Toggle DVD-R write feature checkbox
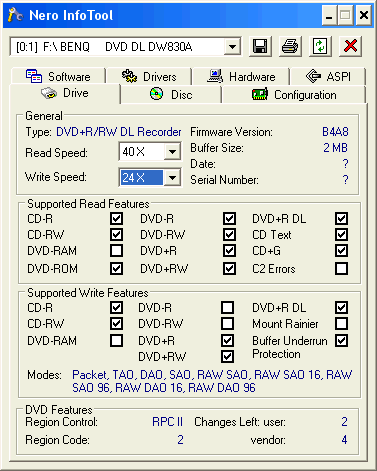Image resolution: width=377 pixels, height=471 pixels. [x=227, y=307]
